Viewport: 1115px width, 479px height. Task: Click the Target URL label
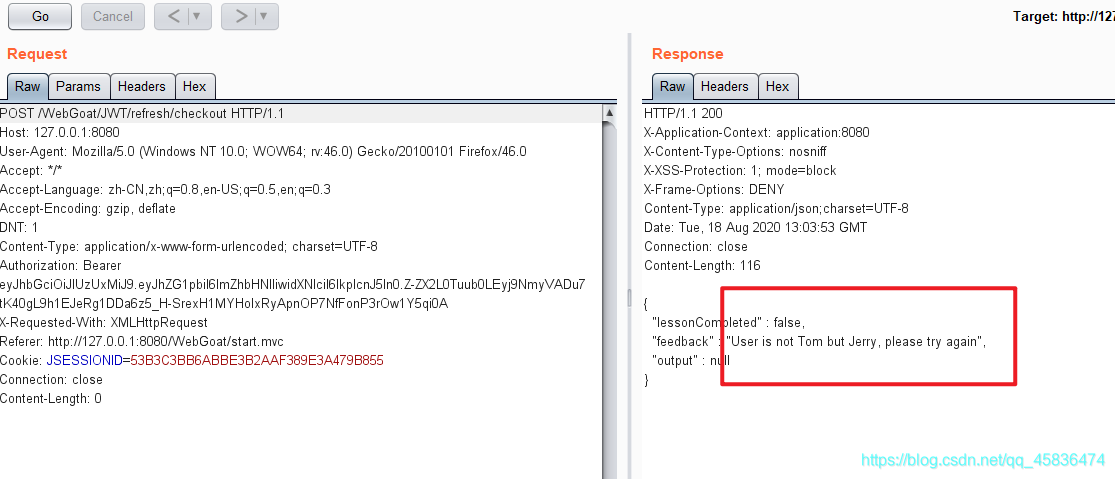click(1064, 16)
